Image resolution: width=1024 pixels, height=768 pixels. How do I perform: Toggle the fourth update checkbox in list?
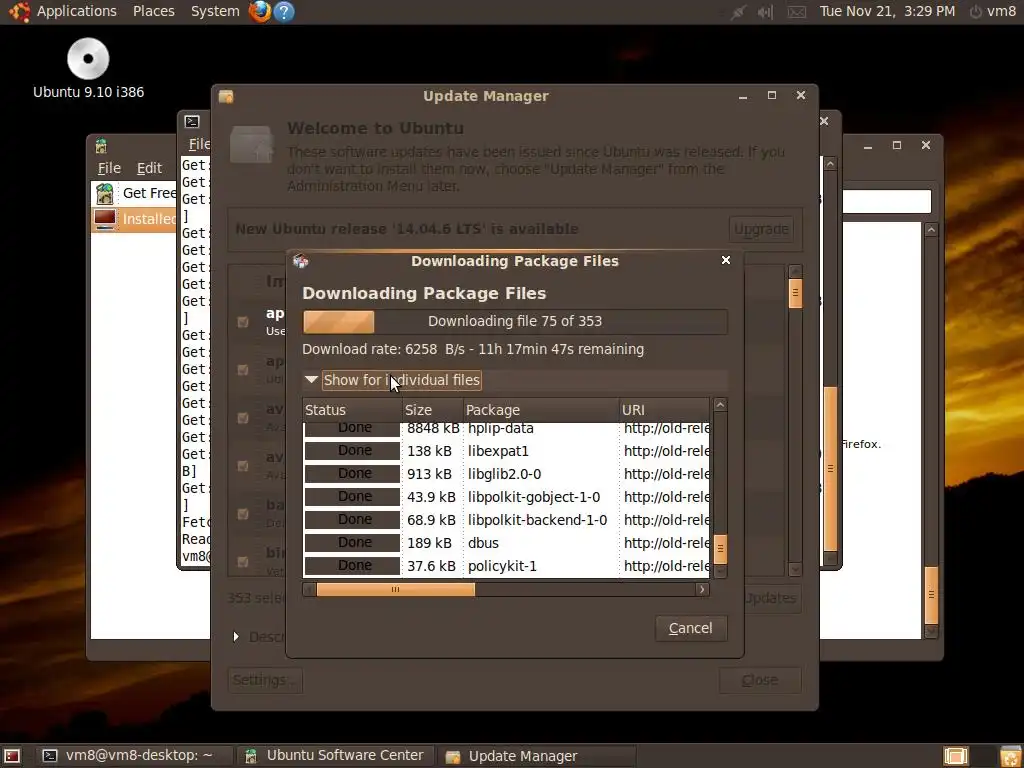243,466
